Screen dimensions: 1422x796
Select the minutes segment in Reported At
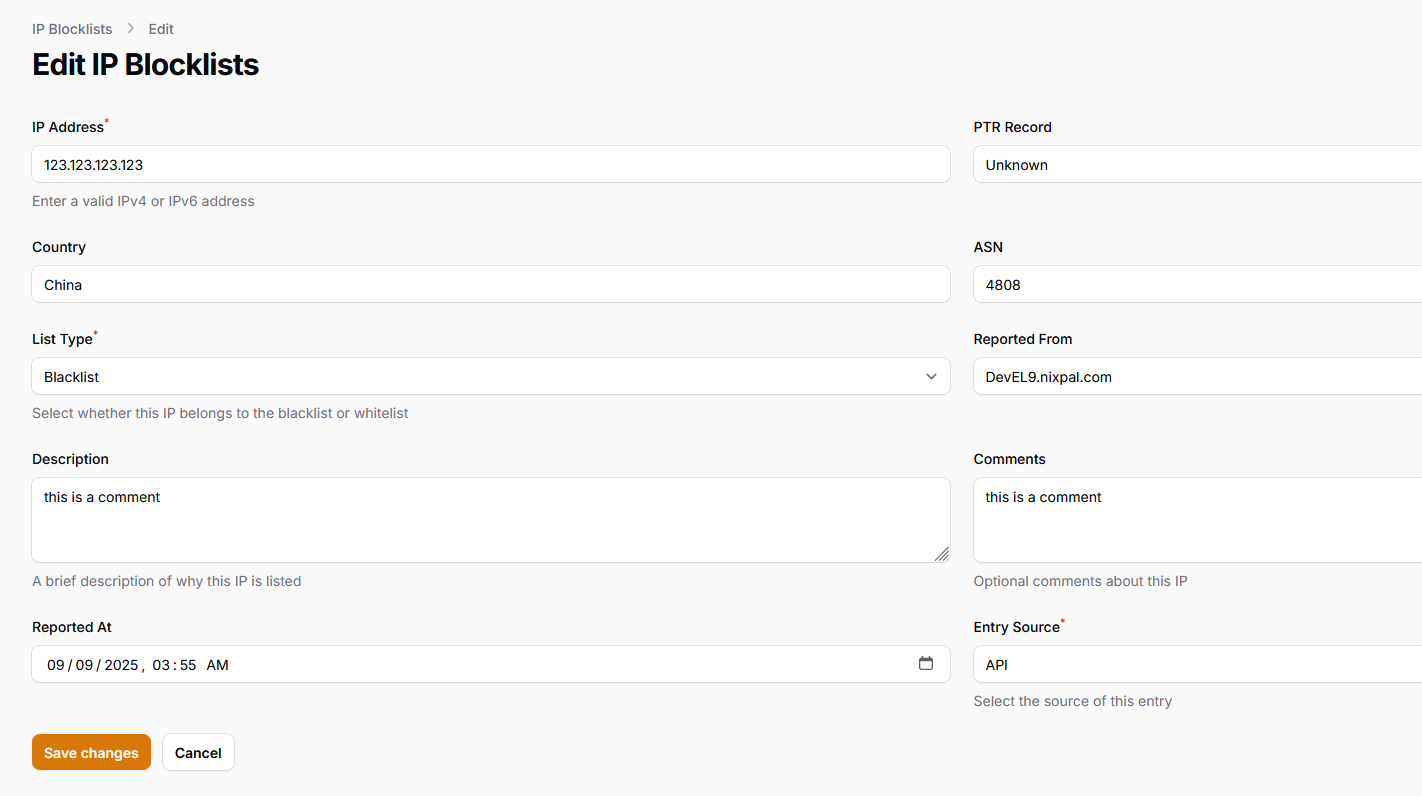[x=187, y=665]
